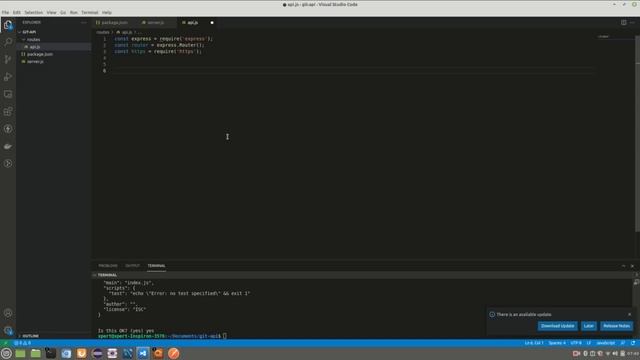Open the Thunder Client lightning icon
Screen dimensions: 640x360
[8, 129]
